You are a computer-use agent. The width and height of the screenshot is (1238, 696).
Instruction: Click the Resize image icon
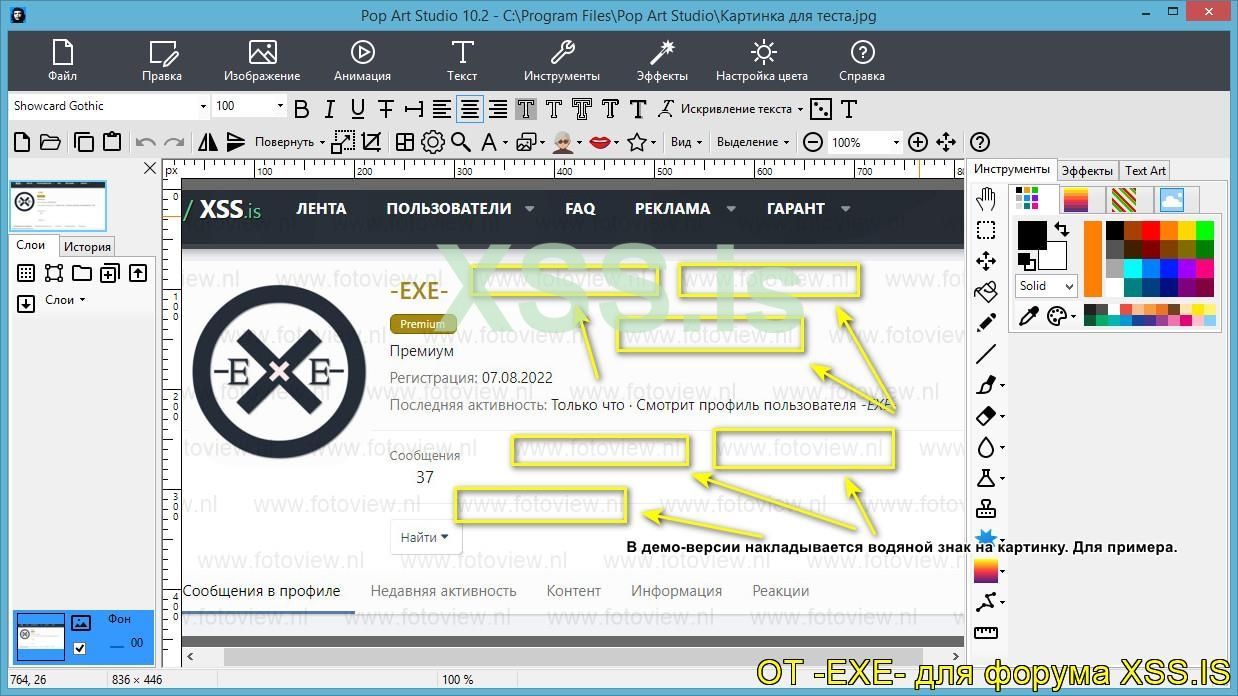343,142
